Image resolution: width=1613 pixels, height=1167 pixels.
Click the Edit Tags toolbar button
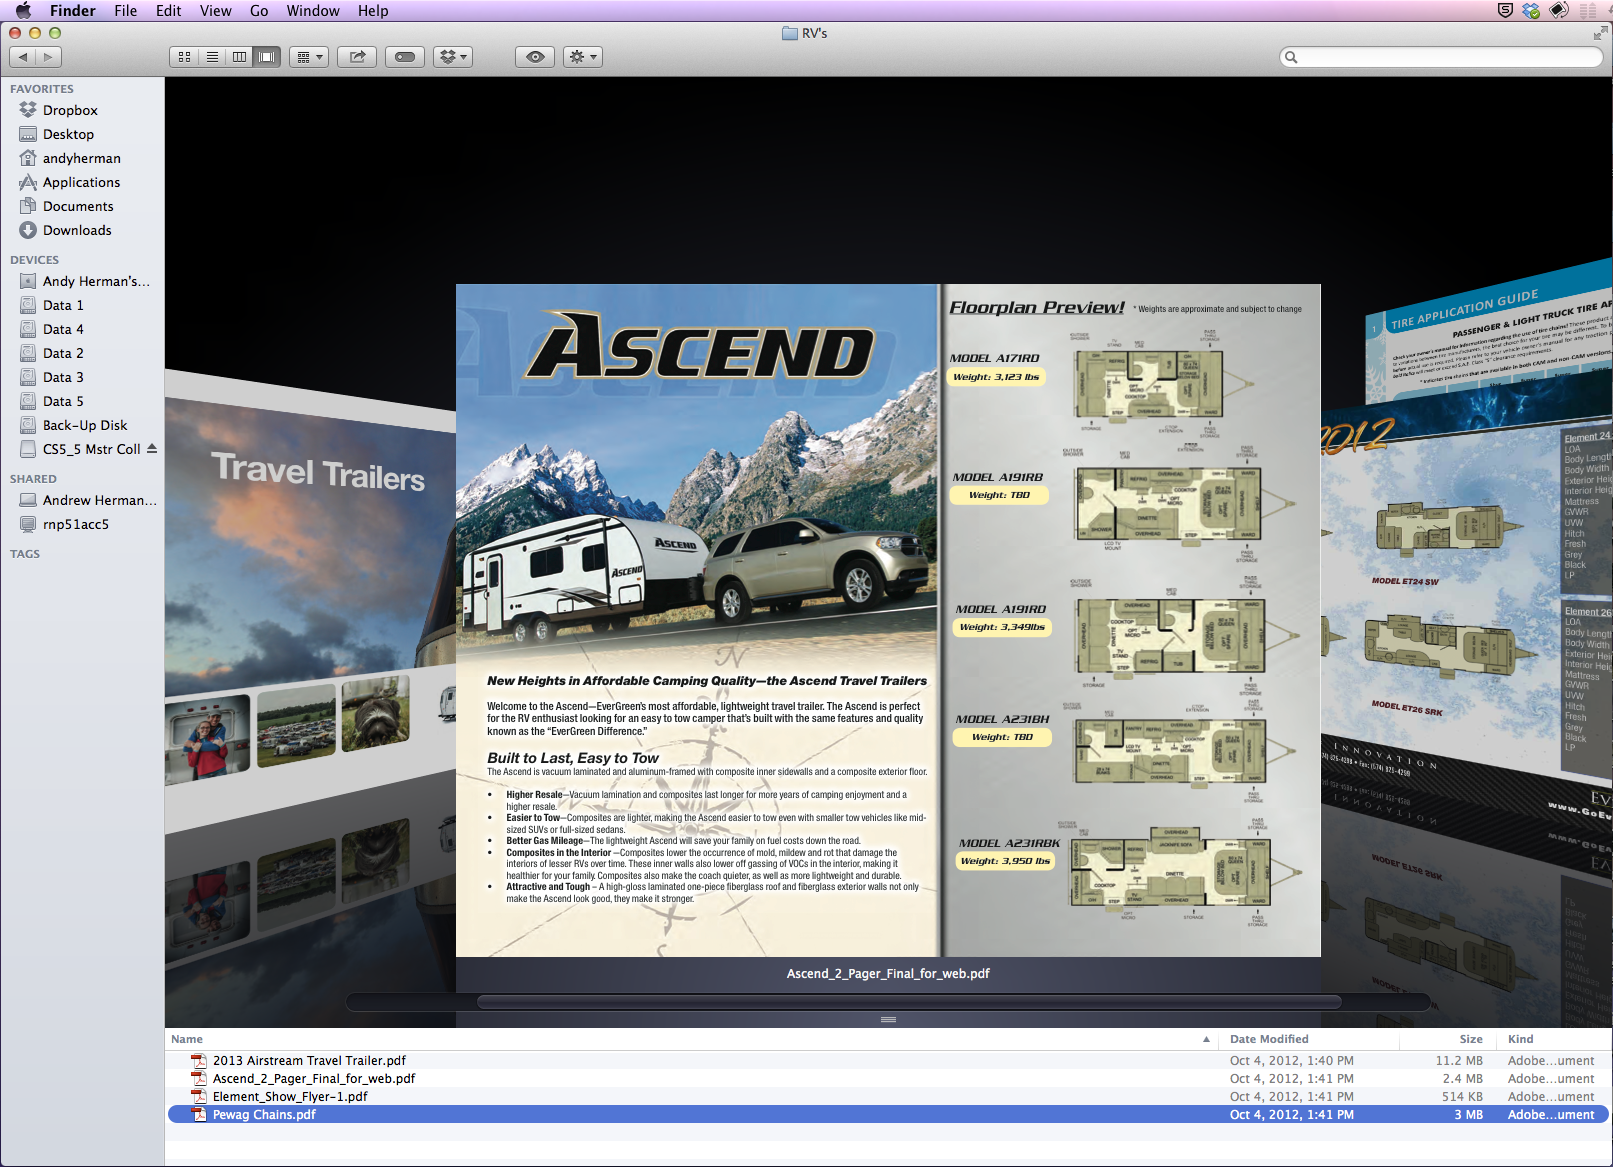(x=405, y=57)
